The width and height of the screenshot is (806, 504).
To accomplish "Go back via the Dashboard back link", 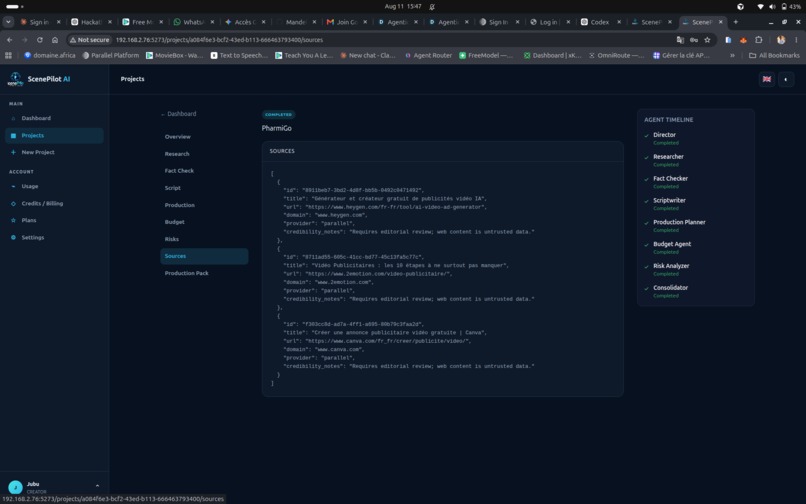I will [x=178, y=114].
